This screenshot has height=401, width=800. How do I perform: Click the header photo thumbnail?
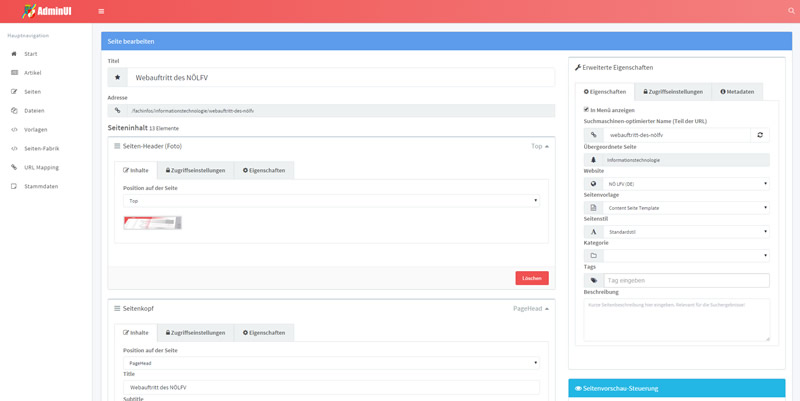click(x=152, y=223)
